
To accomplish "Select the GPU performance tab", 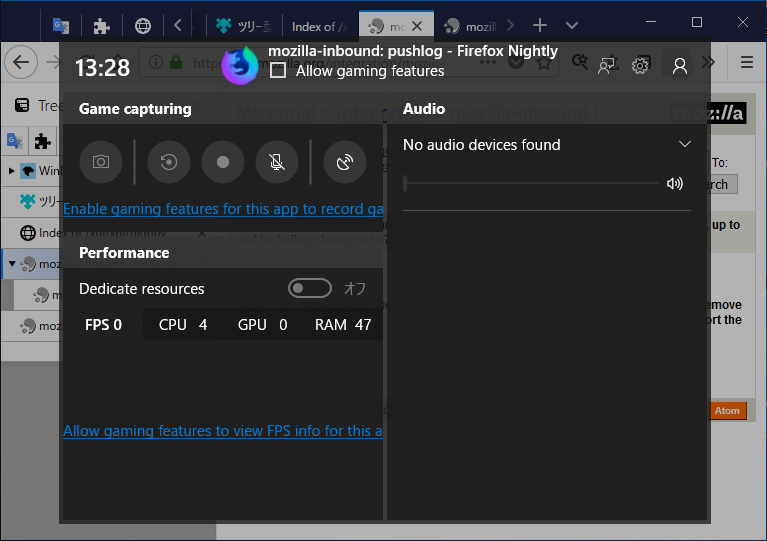I will tap(262, 325).
